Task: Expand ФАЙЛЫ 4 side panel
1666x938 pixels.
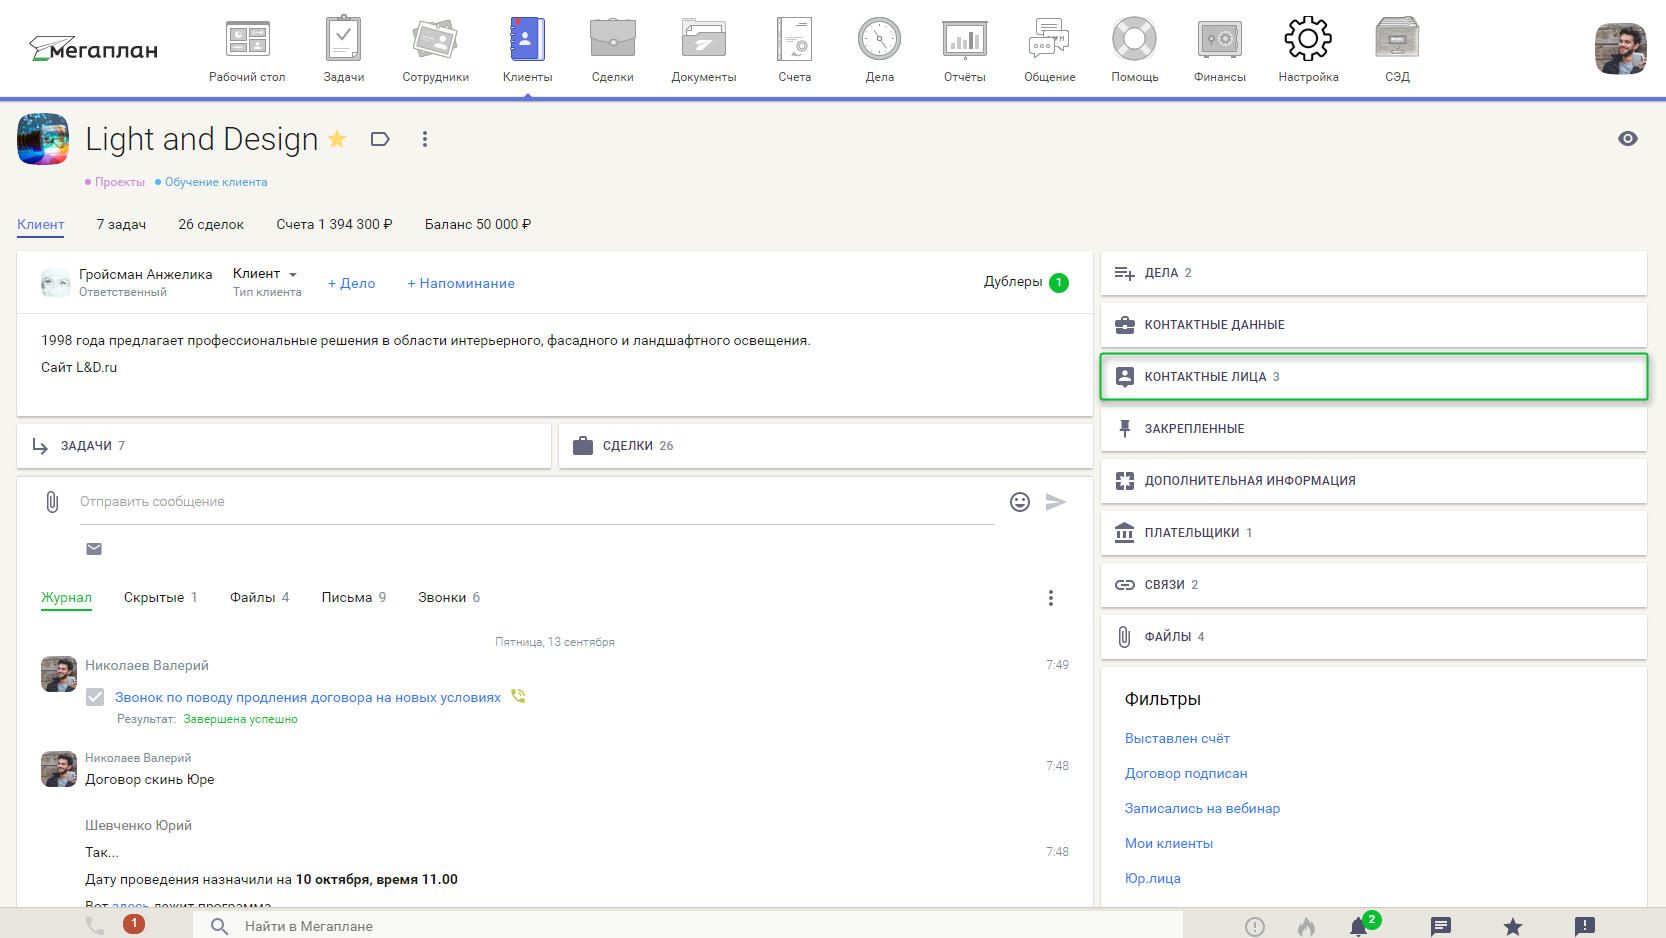Action: pyautogui.click(x=1373, y=637)
